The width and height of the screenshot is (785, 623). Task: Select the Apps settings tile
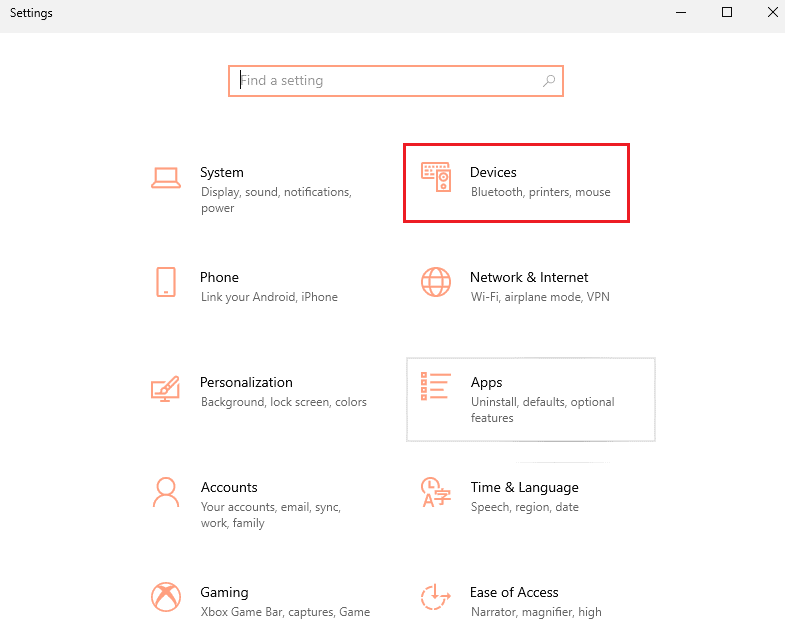(531, 399)
